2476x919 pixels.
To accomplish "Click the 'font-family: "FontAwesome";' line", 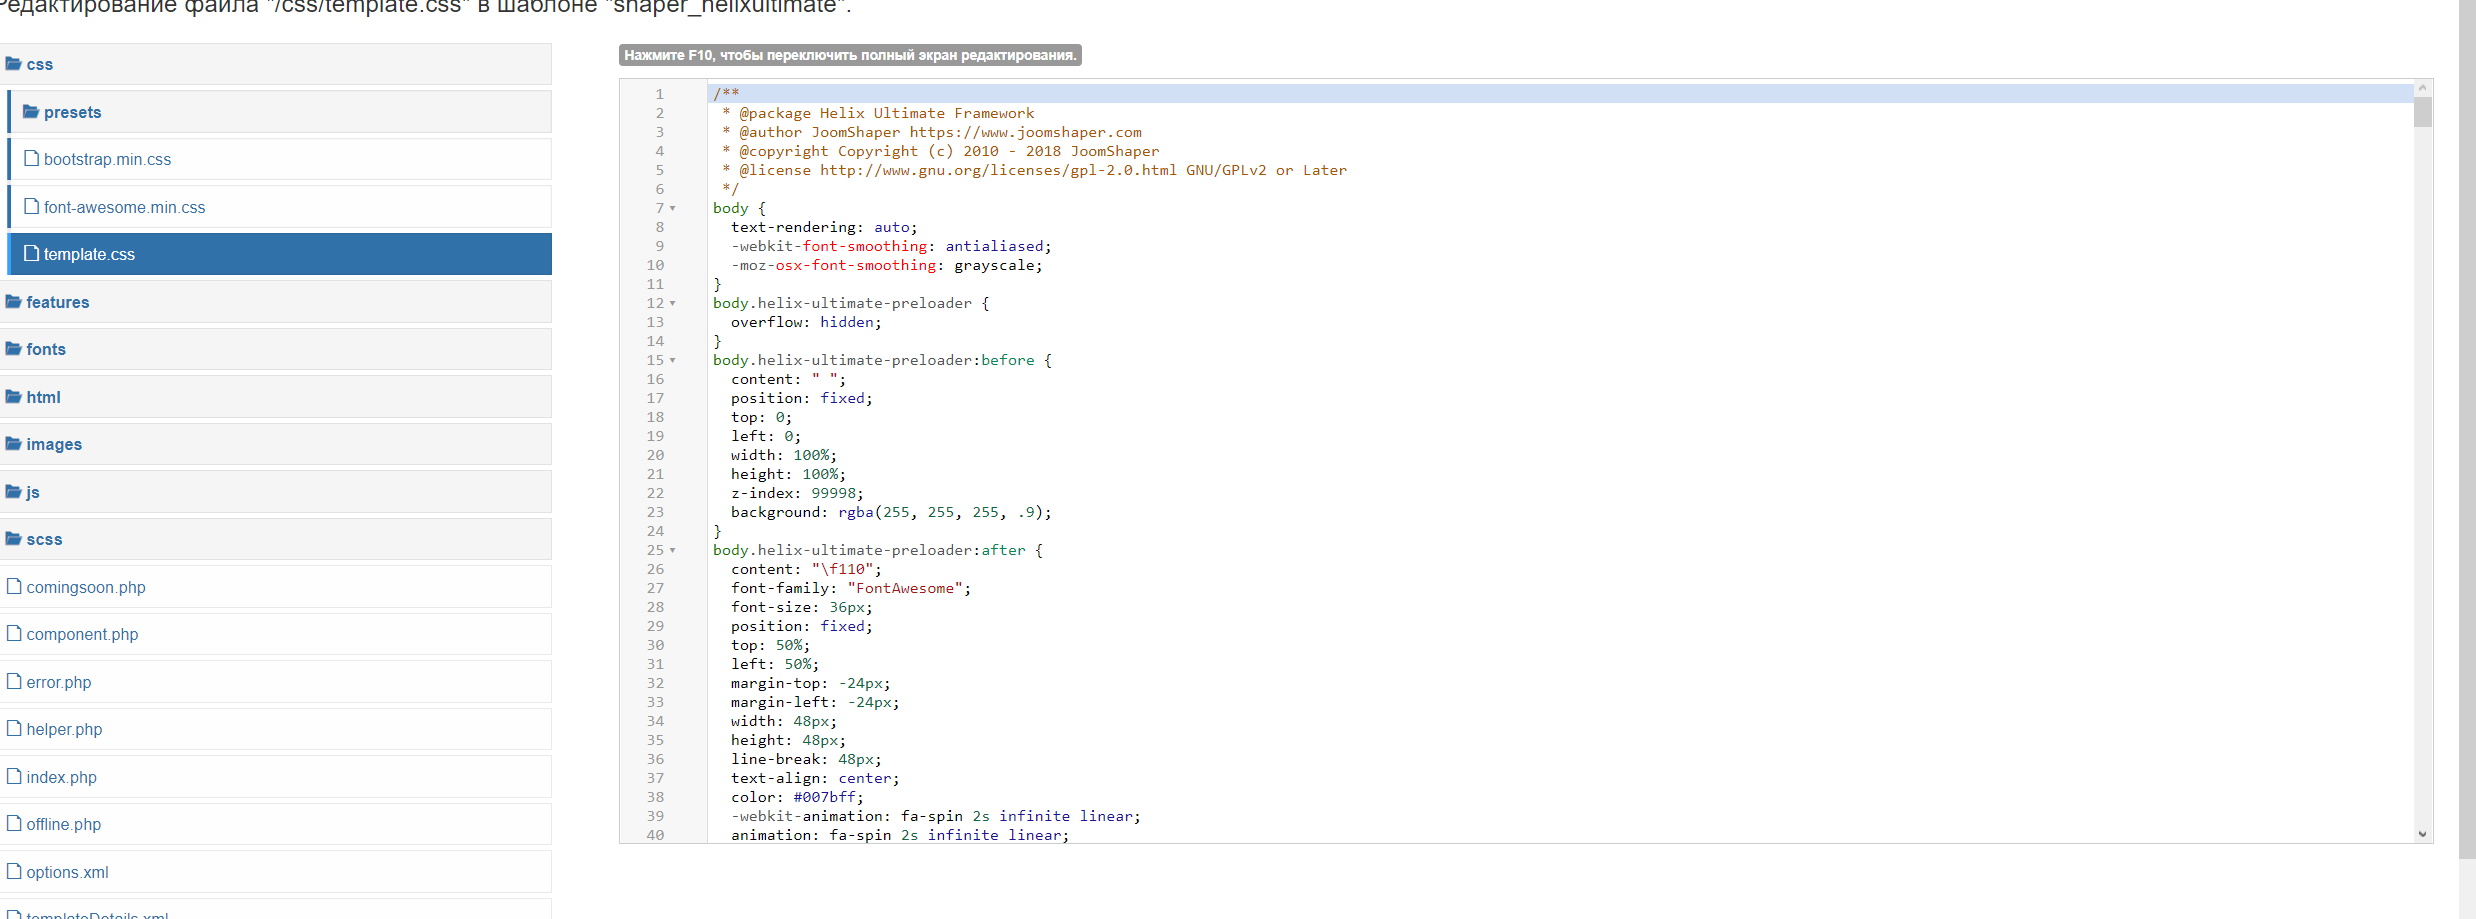I will 851,588.
